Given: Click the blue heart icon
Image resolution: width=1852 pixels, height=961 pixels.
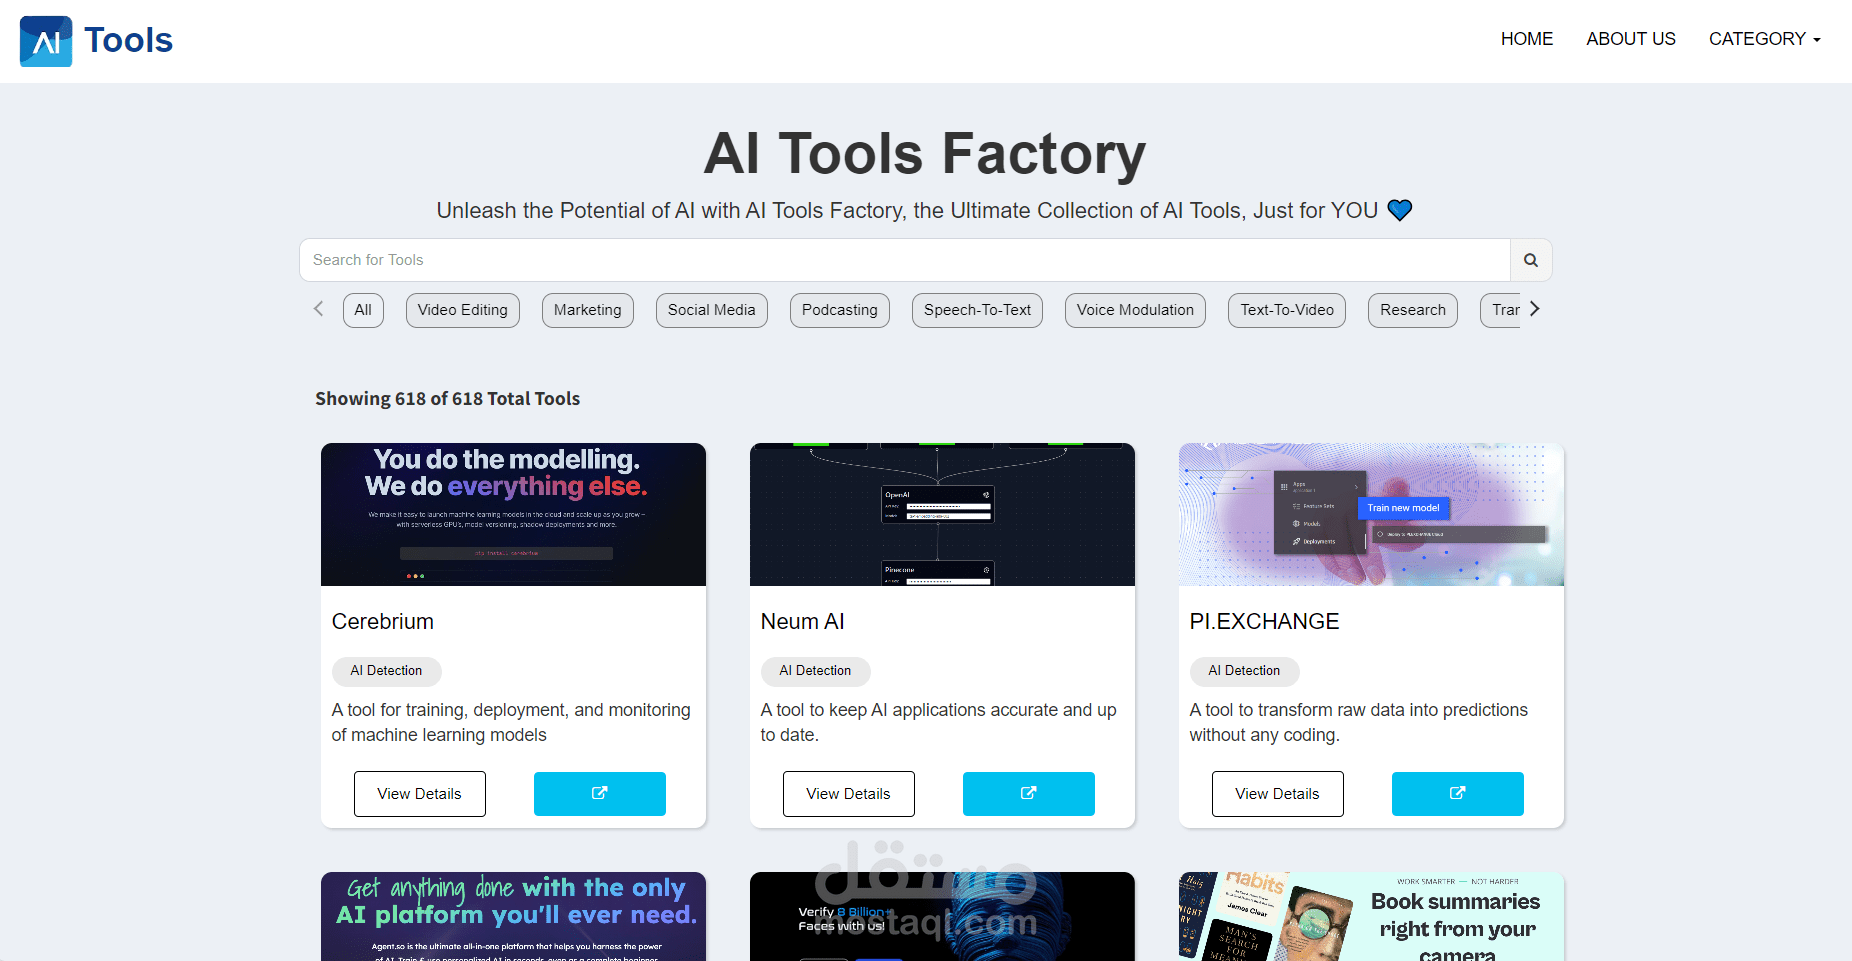Looking at the screenshot, I should 1400,210.
